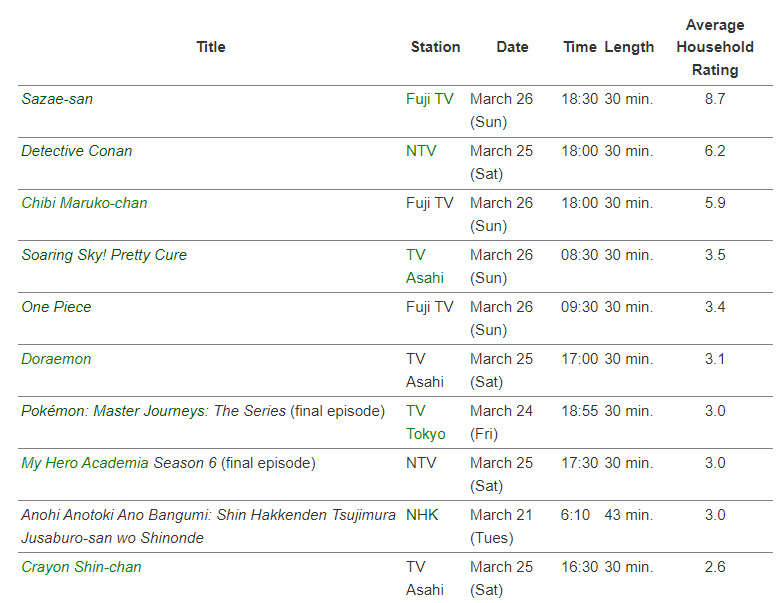Open the Chibi Maruko-chan link
The width and height of the screenshot is (784, 603).
[84, 203]
